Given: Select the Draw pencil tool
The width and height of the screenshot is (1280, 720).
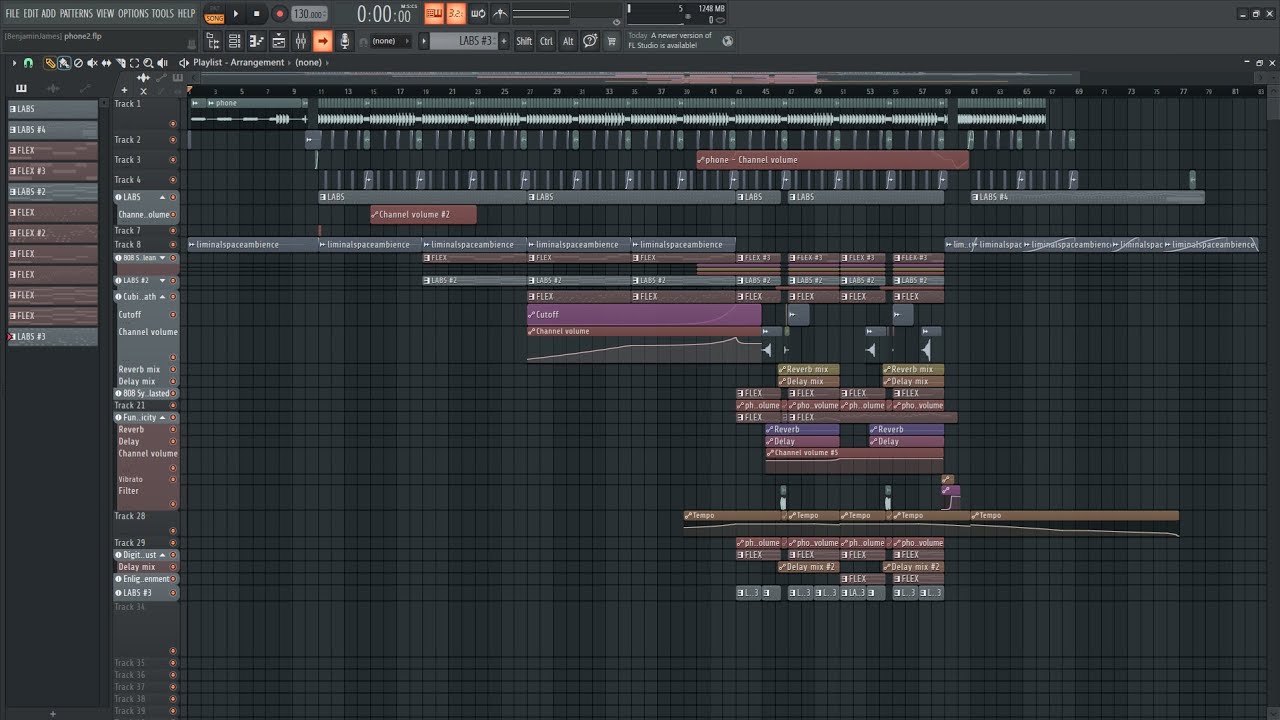Looking at the screenshot, I should tap(50, 63).
